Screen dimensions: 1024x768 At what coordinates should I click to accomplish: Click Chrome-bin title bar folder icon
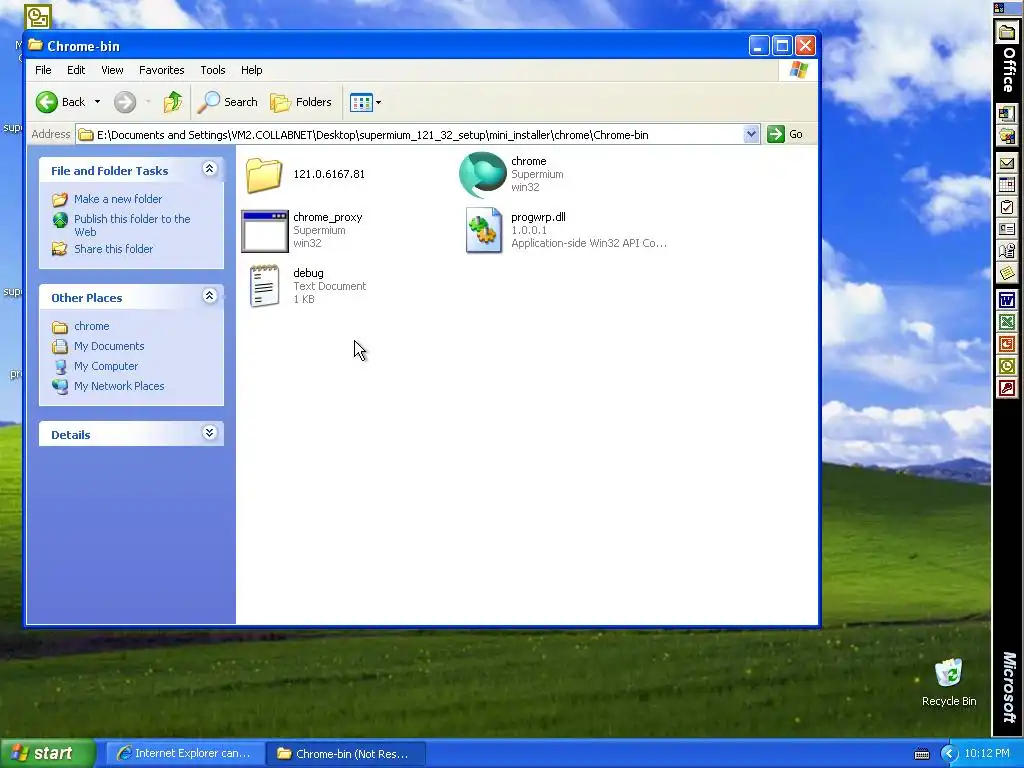click(35, 46)
